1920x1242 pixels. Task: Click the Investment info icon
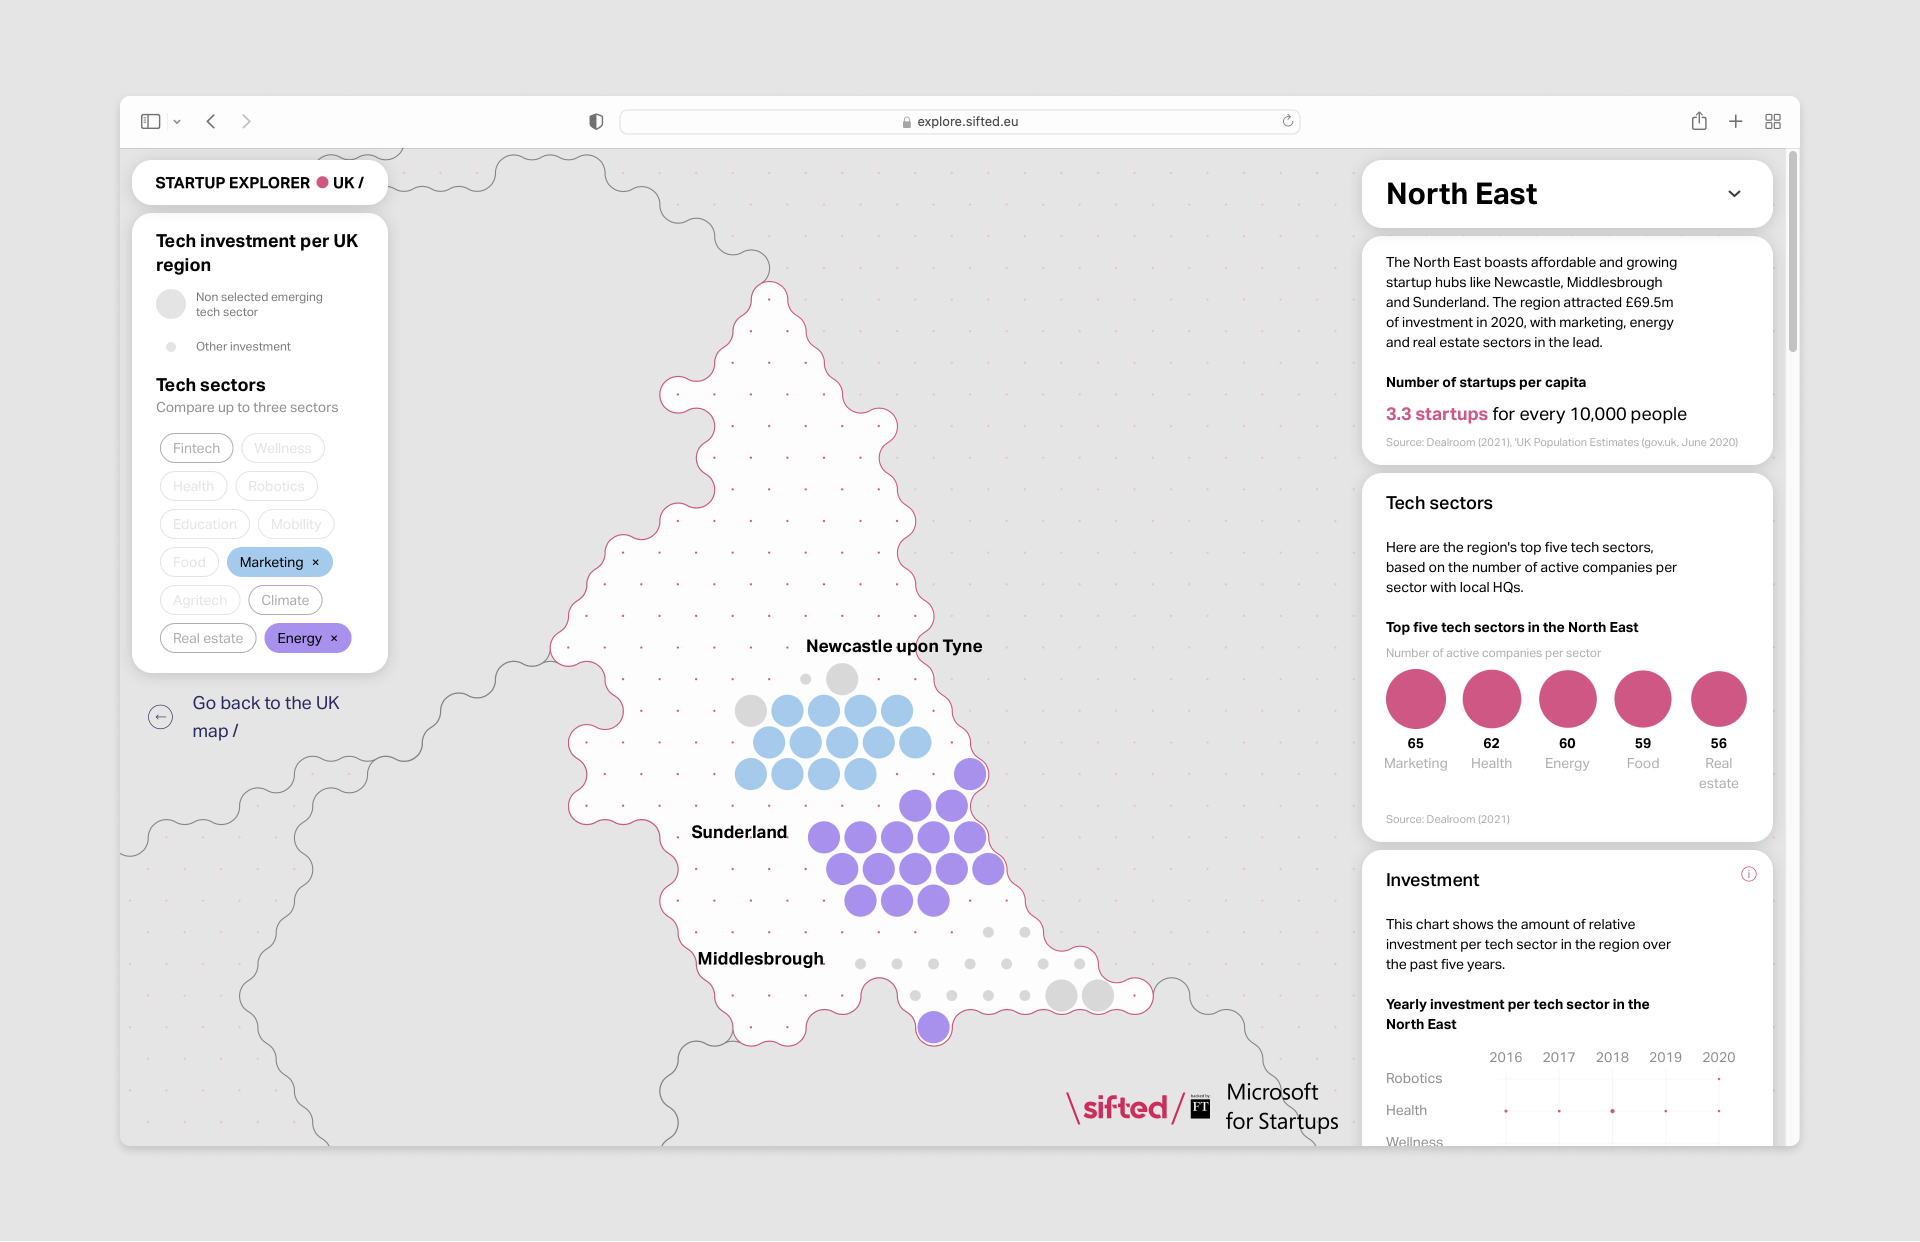point(1749,874)
